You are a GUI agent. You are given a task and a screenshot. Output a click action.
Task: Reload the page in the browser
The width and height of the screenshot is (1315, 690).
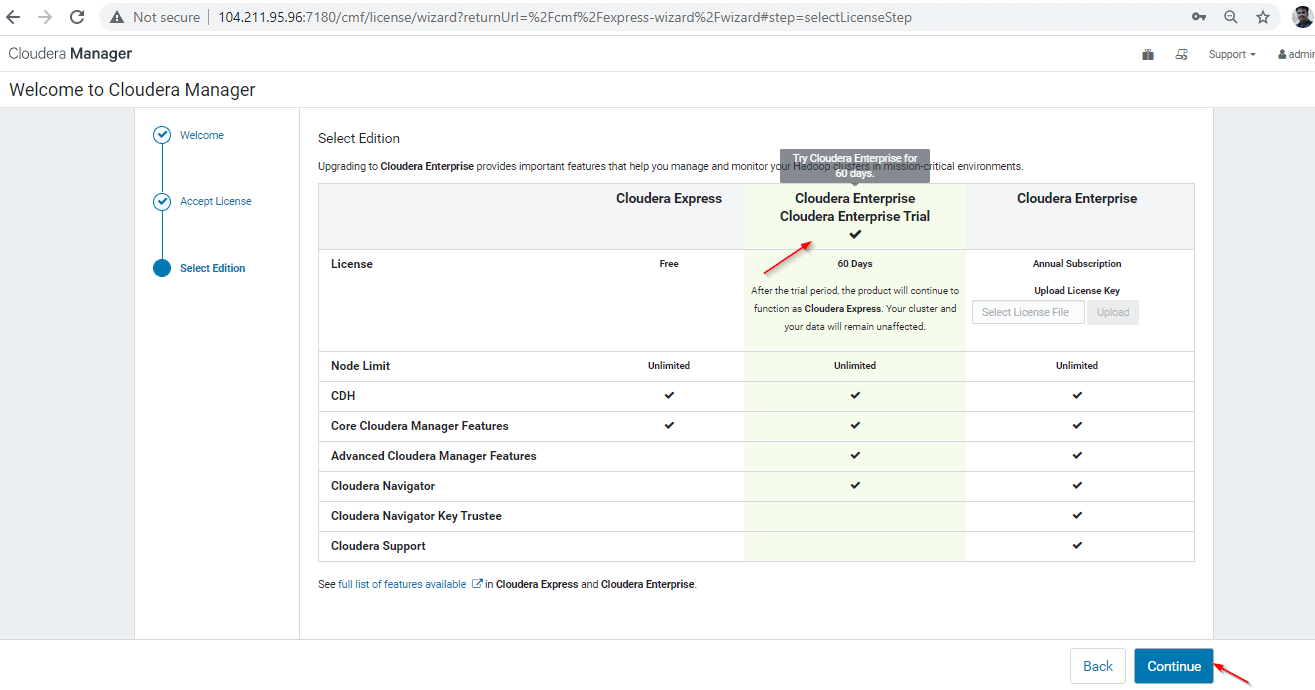[77, 17]
